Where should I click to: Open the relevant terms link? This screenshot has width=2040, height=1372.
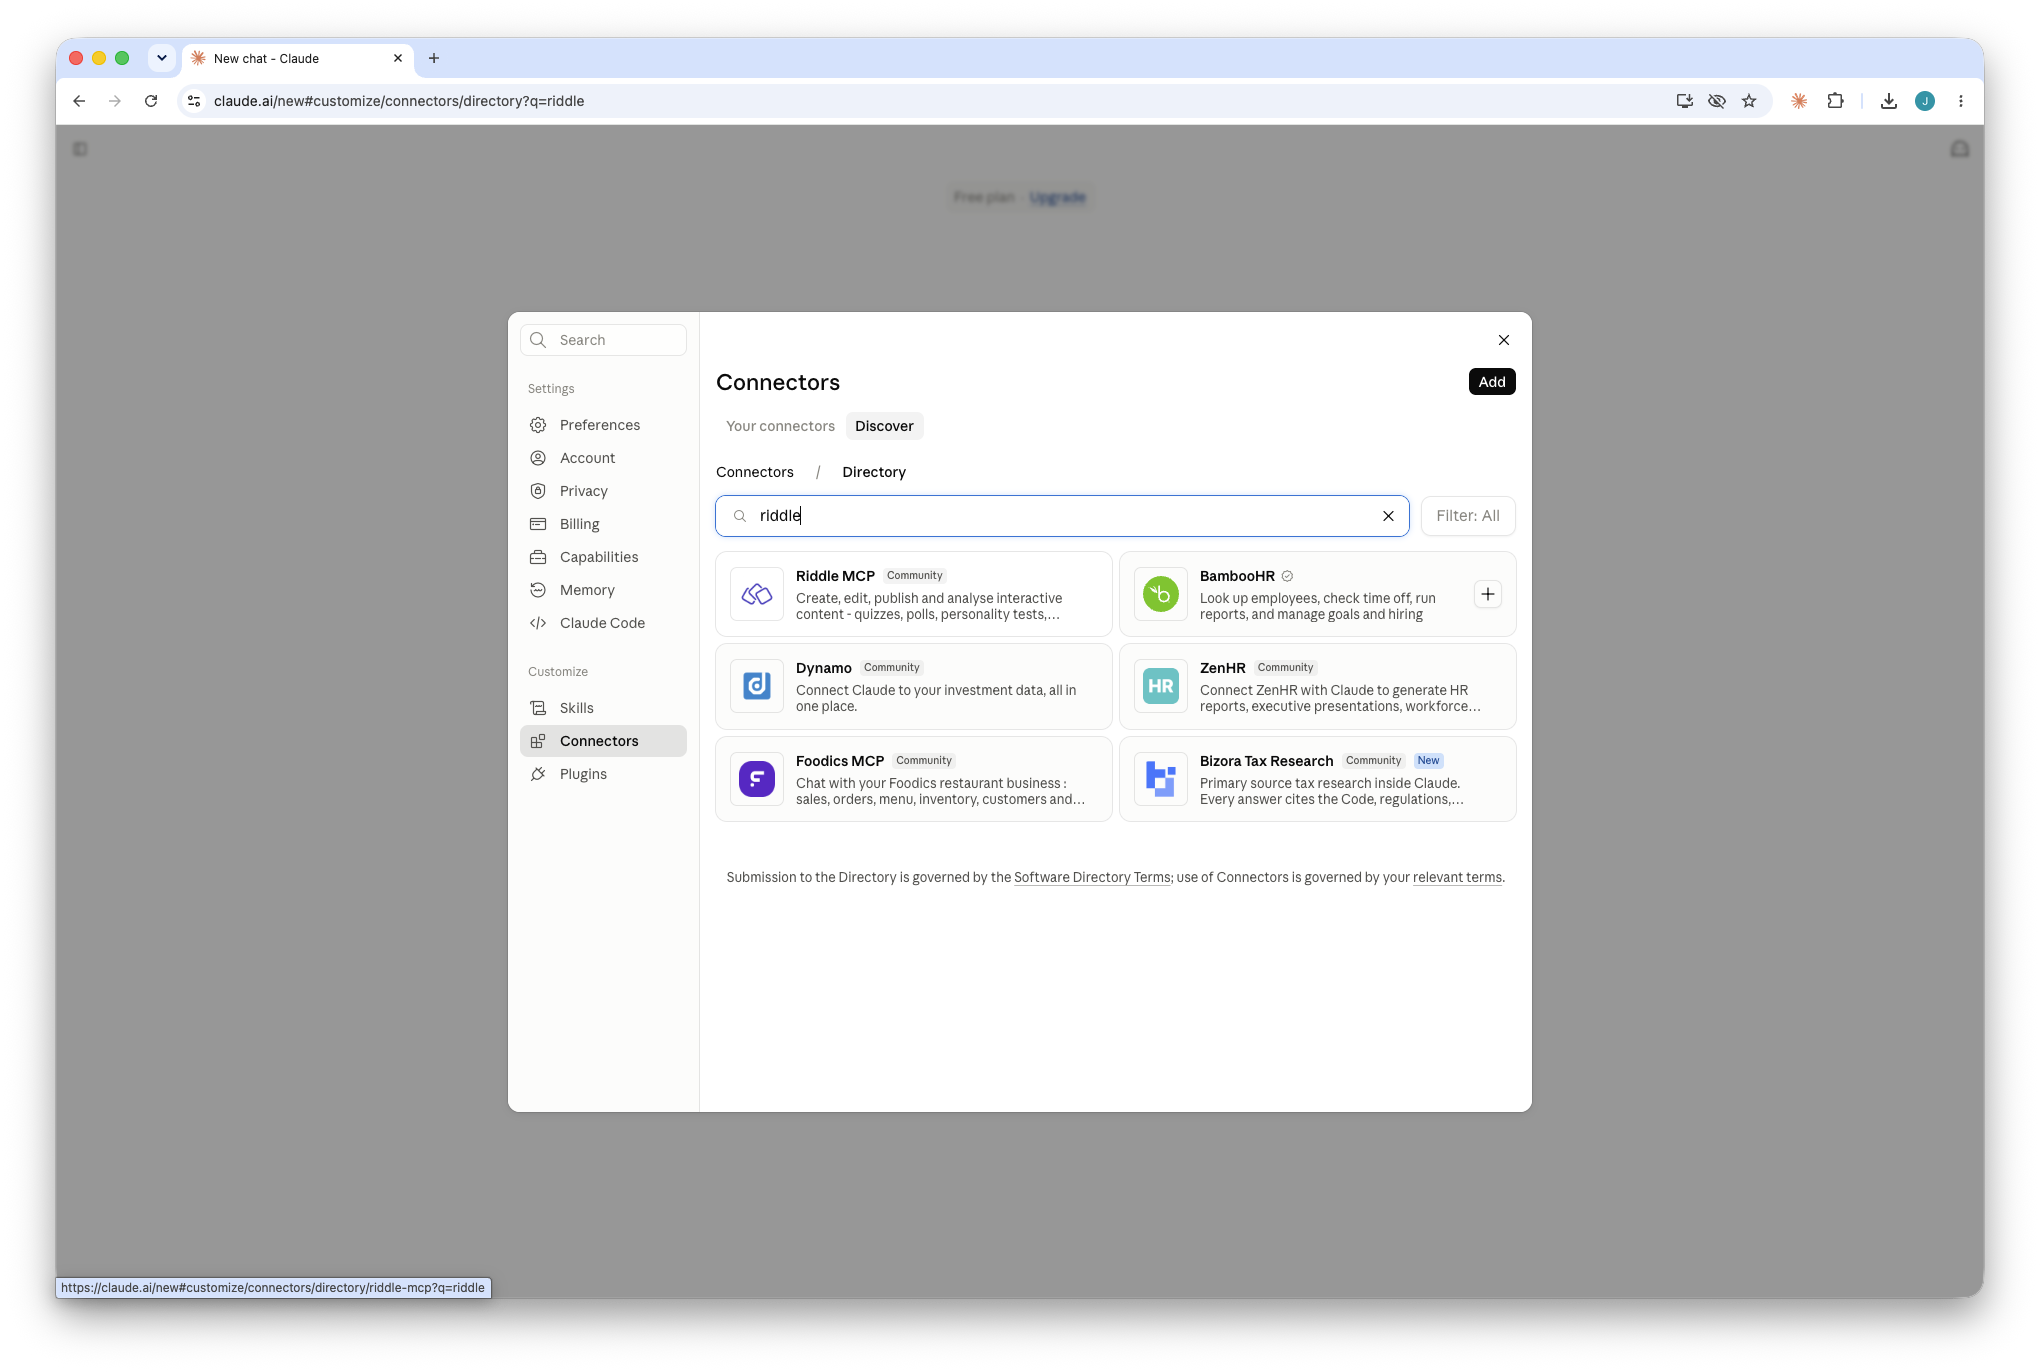tap(1457, 877)
